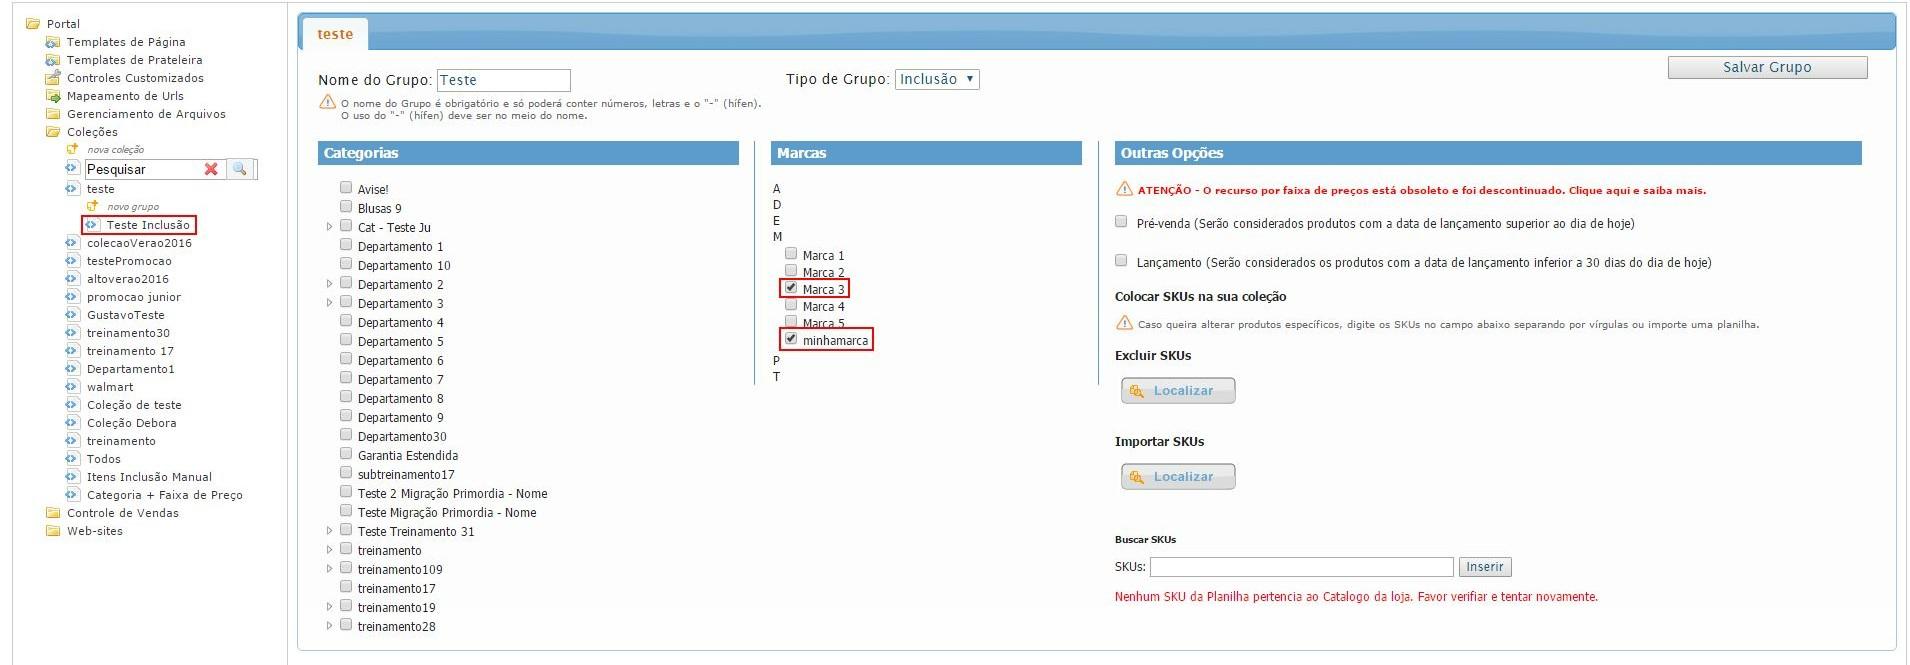Click the Nome do Grupo input field
This screenshot has width=1910, height=665.
click(x=504, y=80)
